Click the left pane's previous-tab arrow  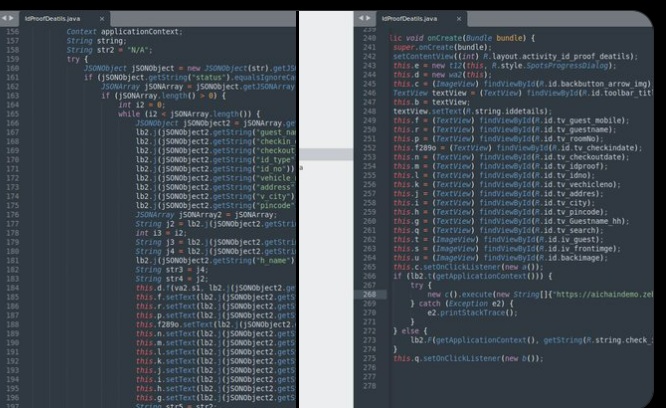coord(4,18)
